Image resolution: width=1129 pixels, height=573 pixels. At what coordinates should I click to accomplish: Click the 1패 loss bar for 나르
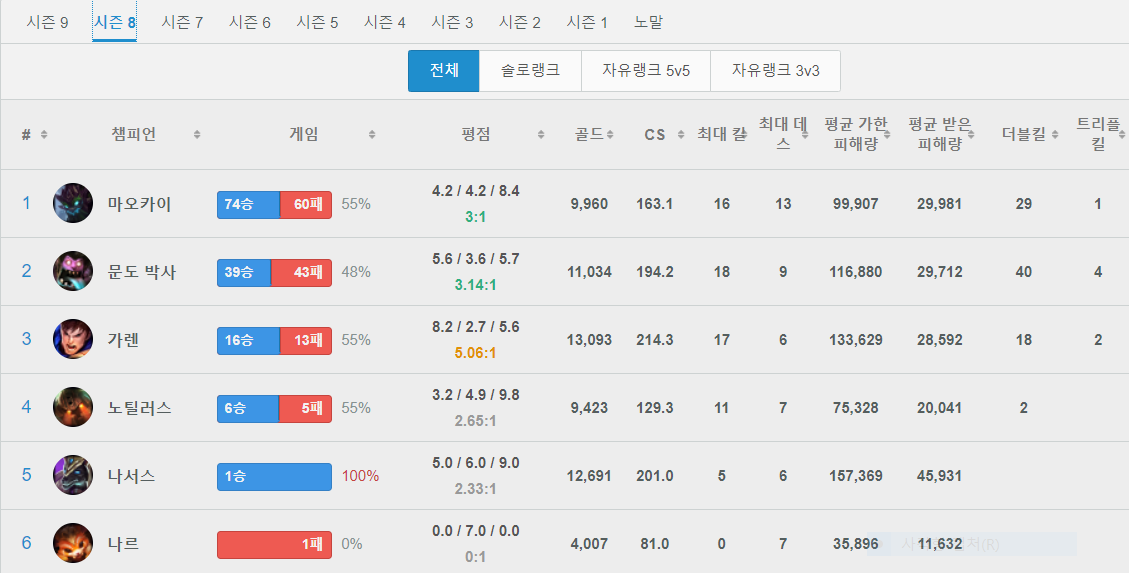(x=274, y=545)
